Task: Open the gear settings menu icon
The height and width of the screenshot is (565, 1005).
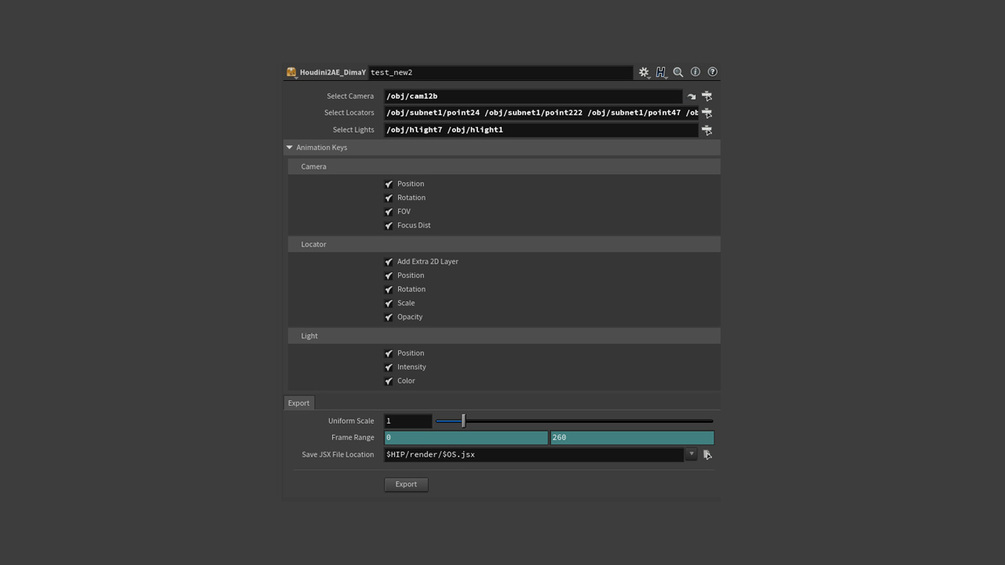Action: pos(644,72)
